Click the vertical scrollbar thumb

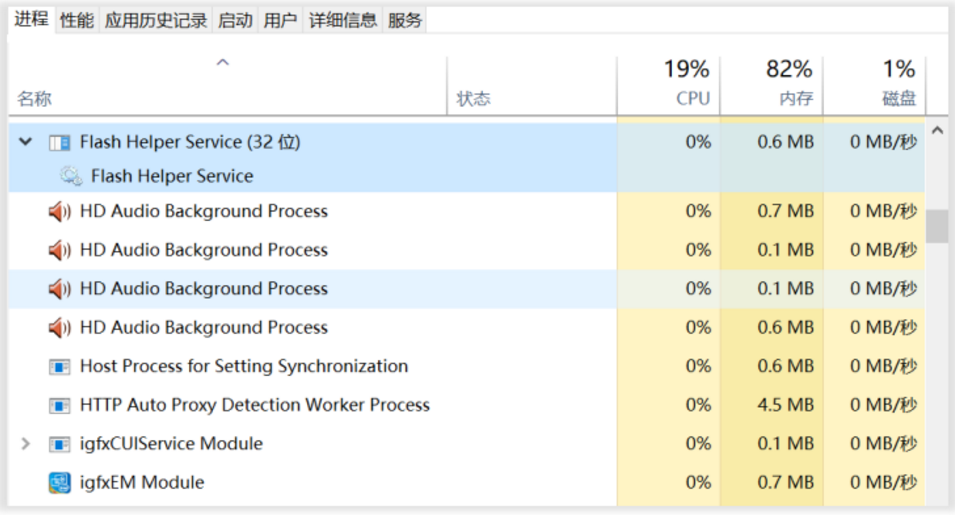[x=937, y=226]
